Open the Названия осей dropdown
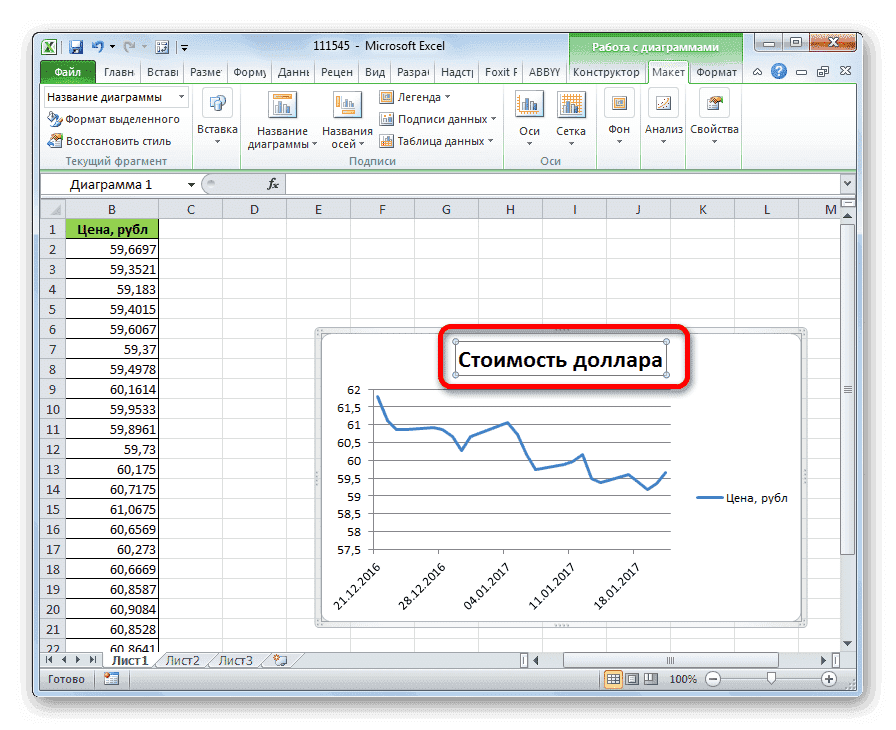 345,118
